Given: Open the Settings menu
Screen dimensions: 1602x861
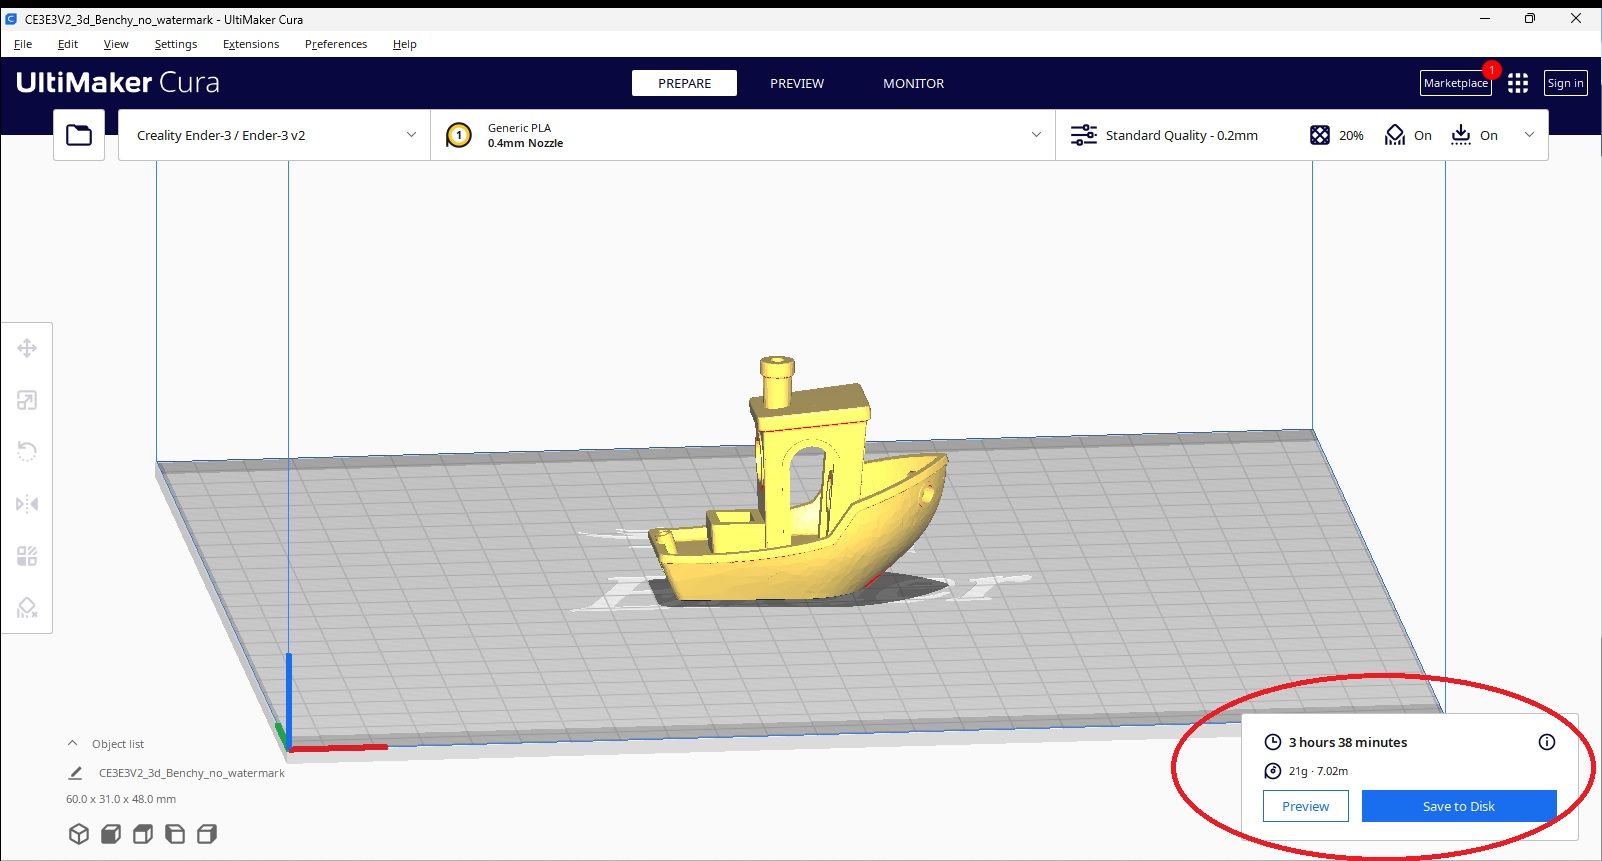Looking at the screenshot, I should click(x=176, y=44).
